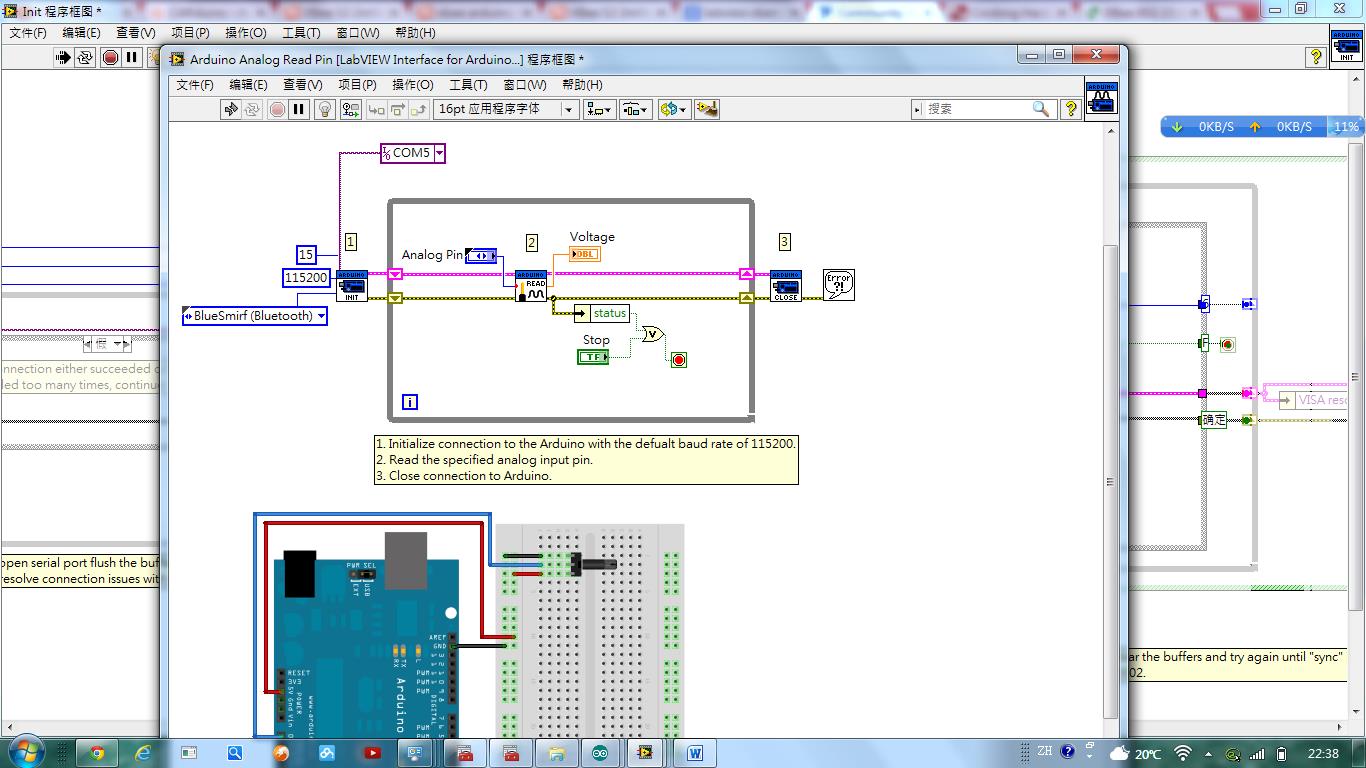
Task: Select the Or logic gate node
Action: point(653,334)
